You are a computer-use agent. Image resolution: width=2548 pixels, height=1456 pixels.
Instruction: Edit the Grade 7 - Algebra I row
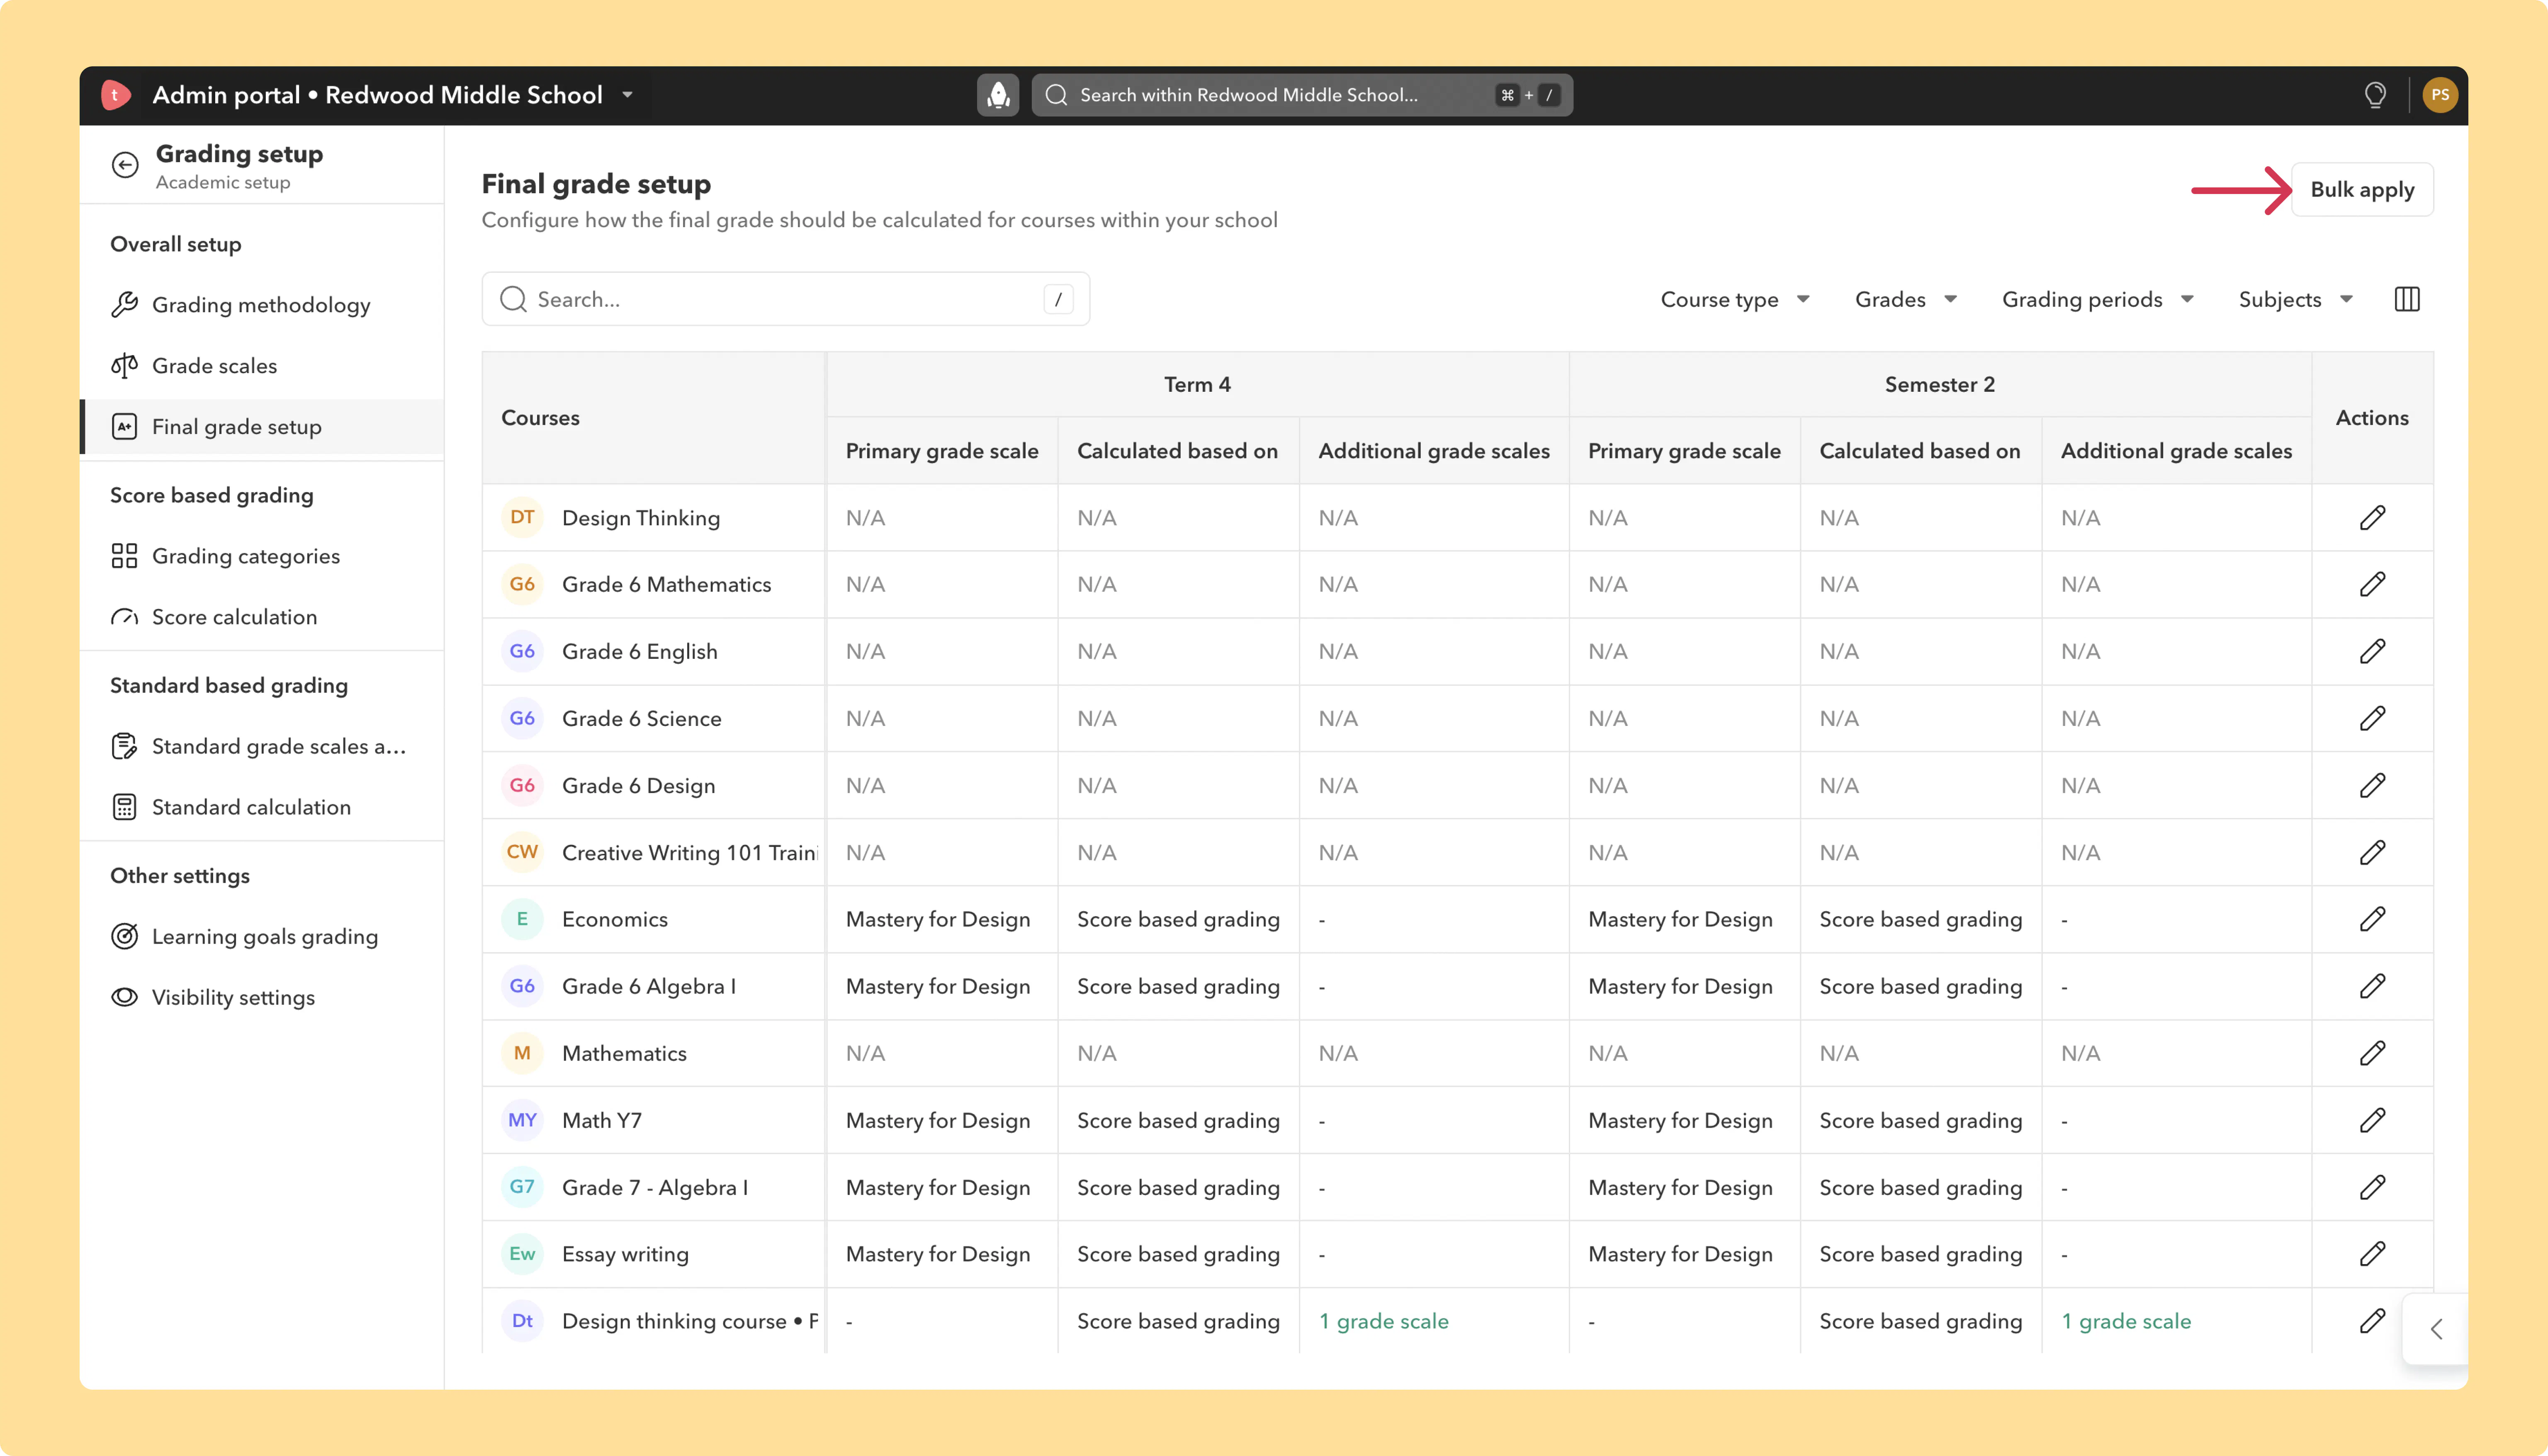point(2372,1187)
